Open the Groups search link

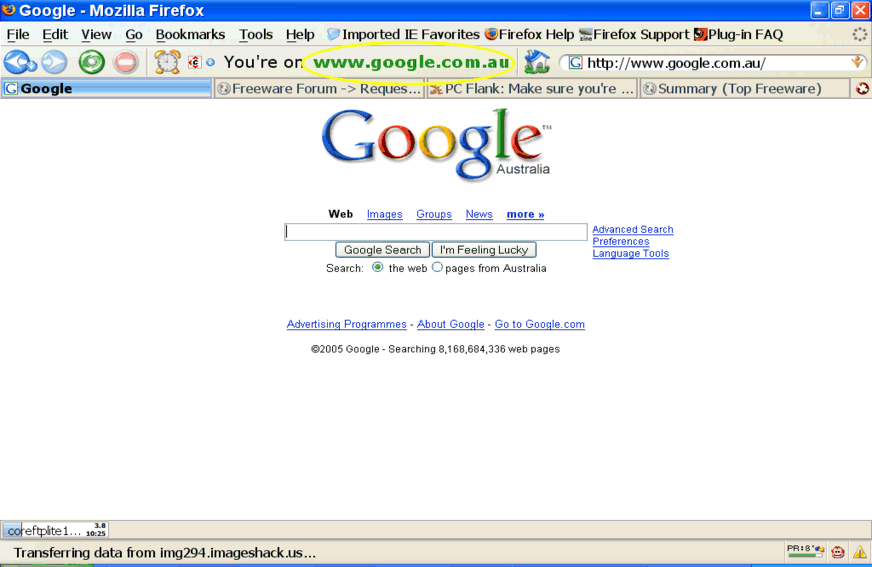434,214
